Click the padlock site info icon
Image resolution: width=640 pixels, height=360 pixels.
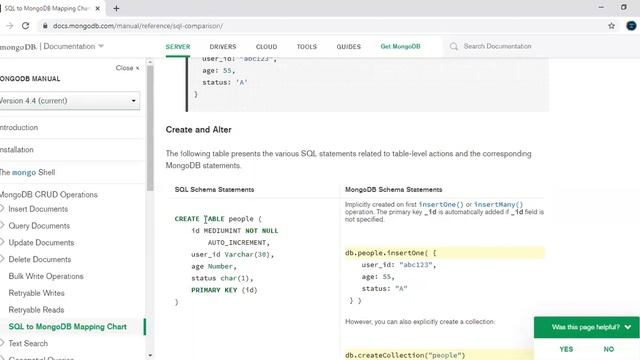coord(45,26)
